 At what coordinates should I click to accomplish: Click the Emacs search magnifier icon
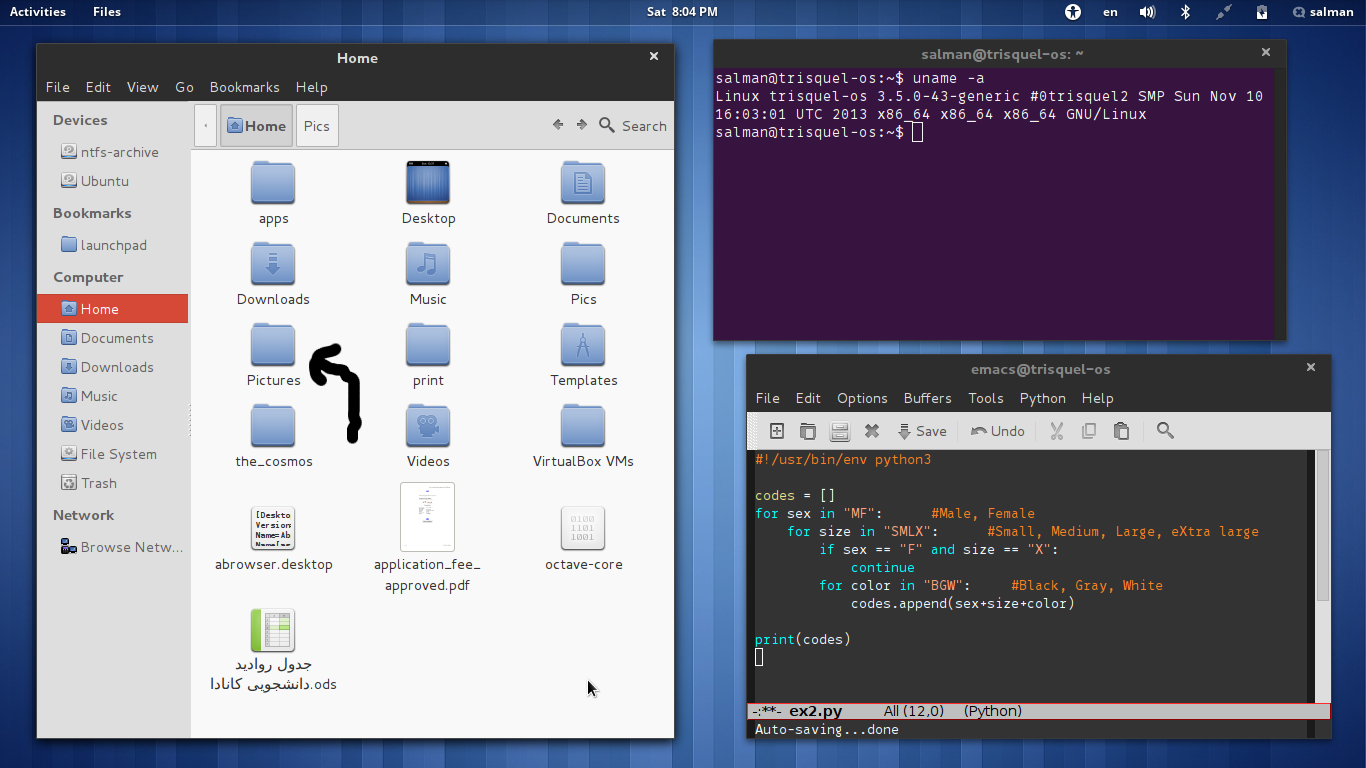(x=1164, y=431)
